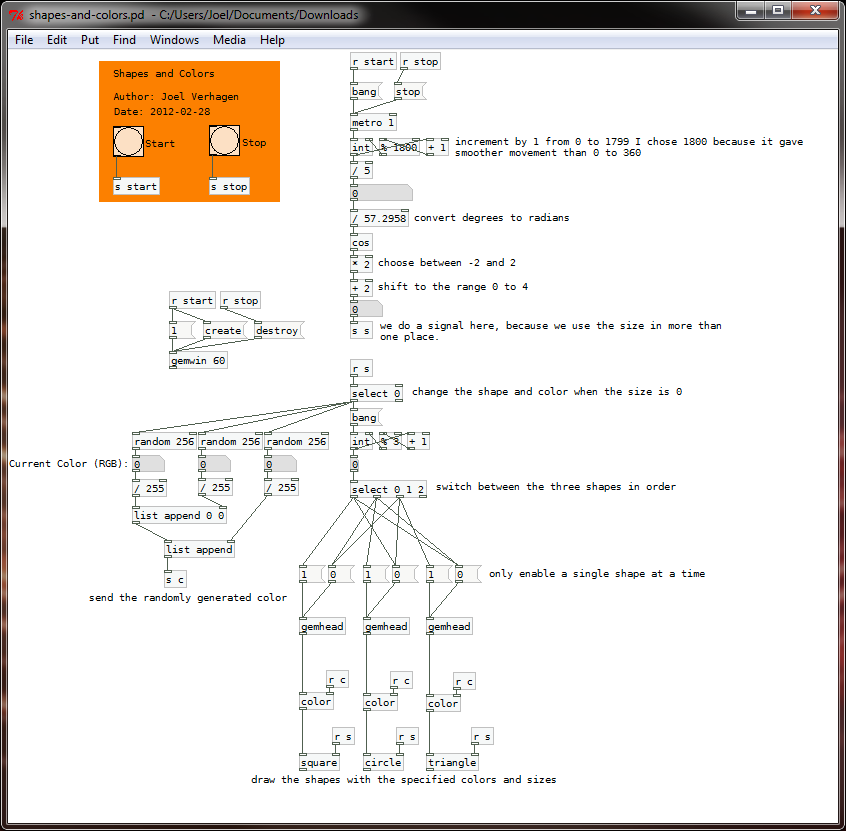Screen dimensions: 846x831
Task: Click the 'create' message box
Action: [x=224, y=330]
